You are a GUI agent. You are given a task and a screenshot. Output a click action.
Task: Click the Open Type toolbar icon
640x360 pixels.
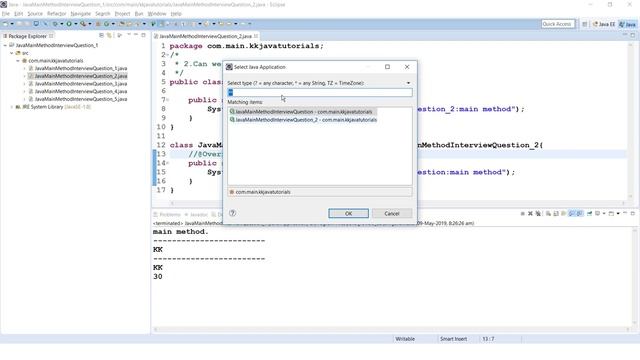tap(122, 24)
